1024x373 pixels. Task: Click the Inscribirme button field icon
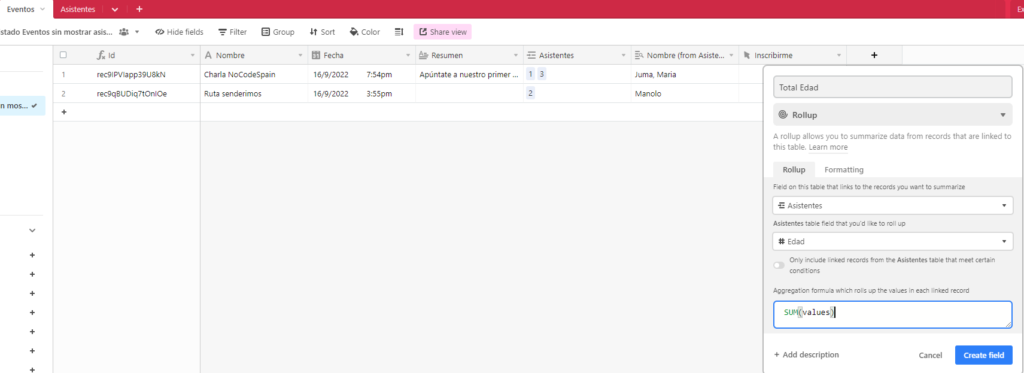coord(747,56)
